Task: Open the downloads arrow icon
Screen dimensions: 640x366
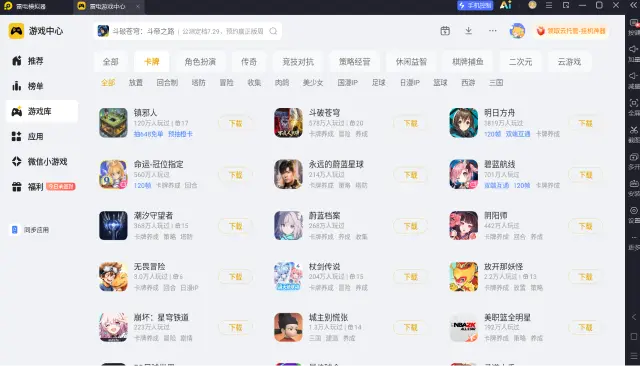Action: 469,31
